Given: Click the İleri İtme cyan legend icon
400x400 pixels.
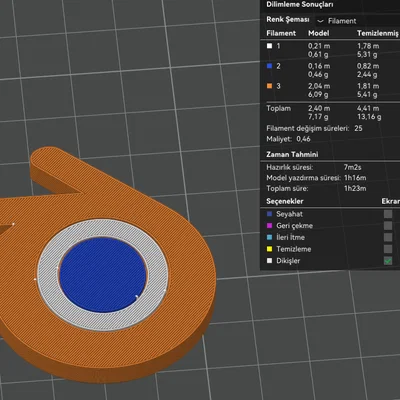Looking at the screenshot, I should pyautogui.click(x=270, y=237).
